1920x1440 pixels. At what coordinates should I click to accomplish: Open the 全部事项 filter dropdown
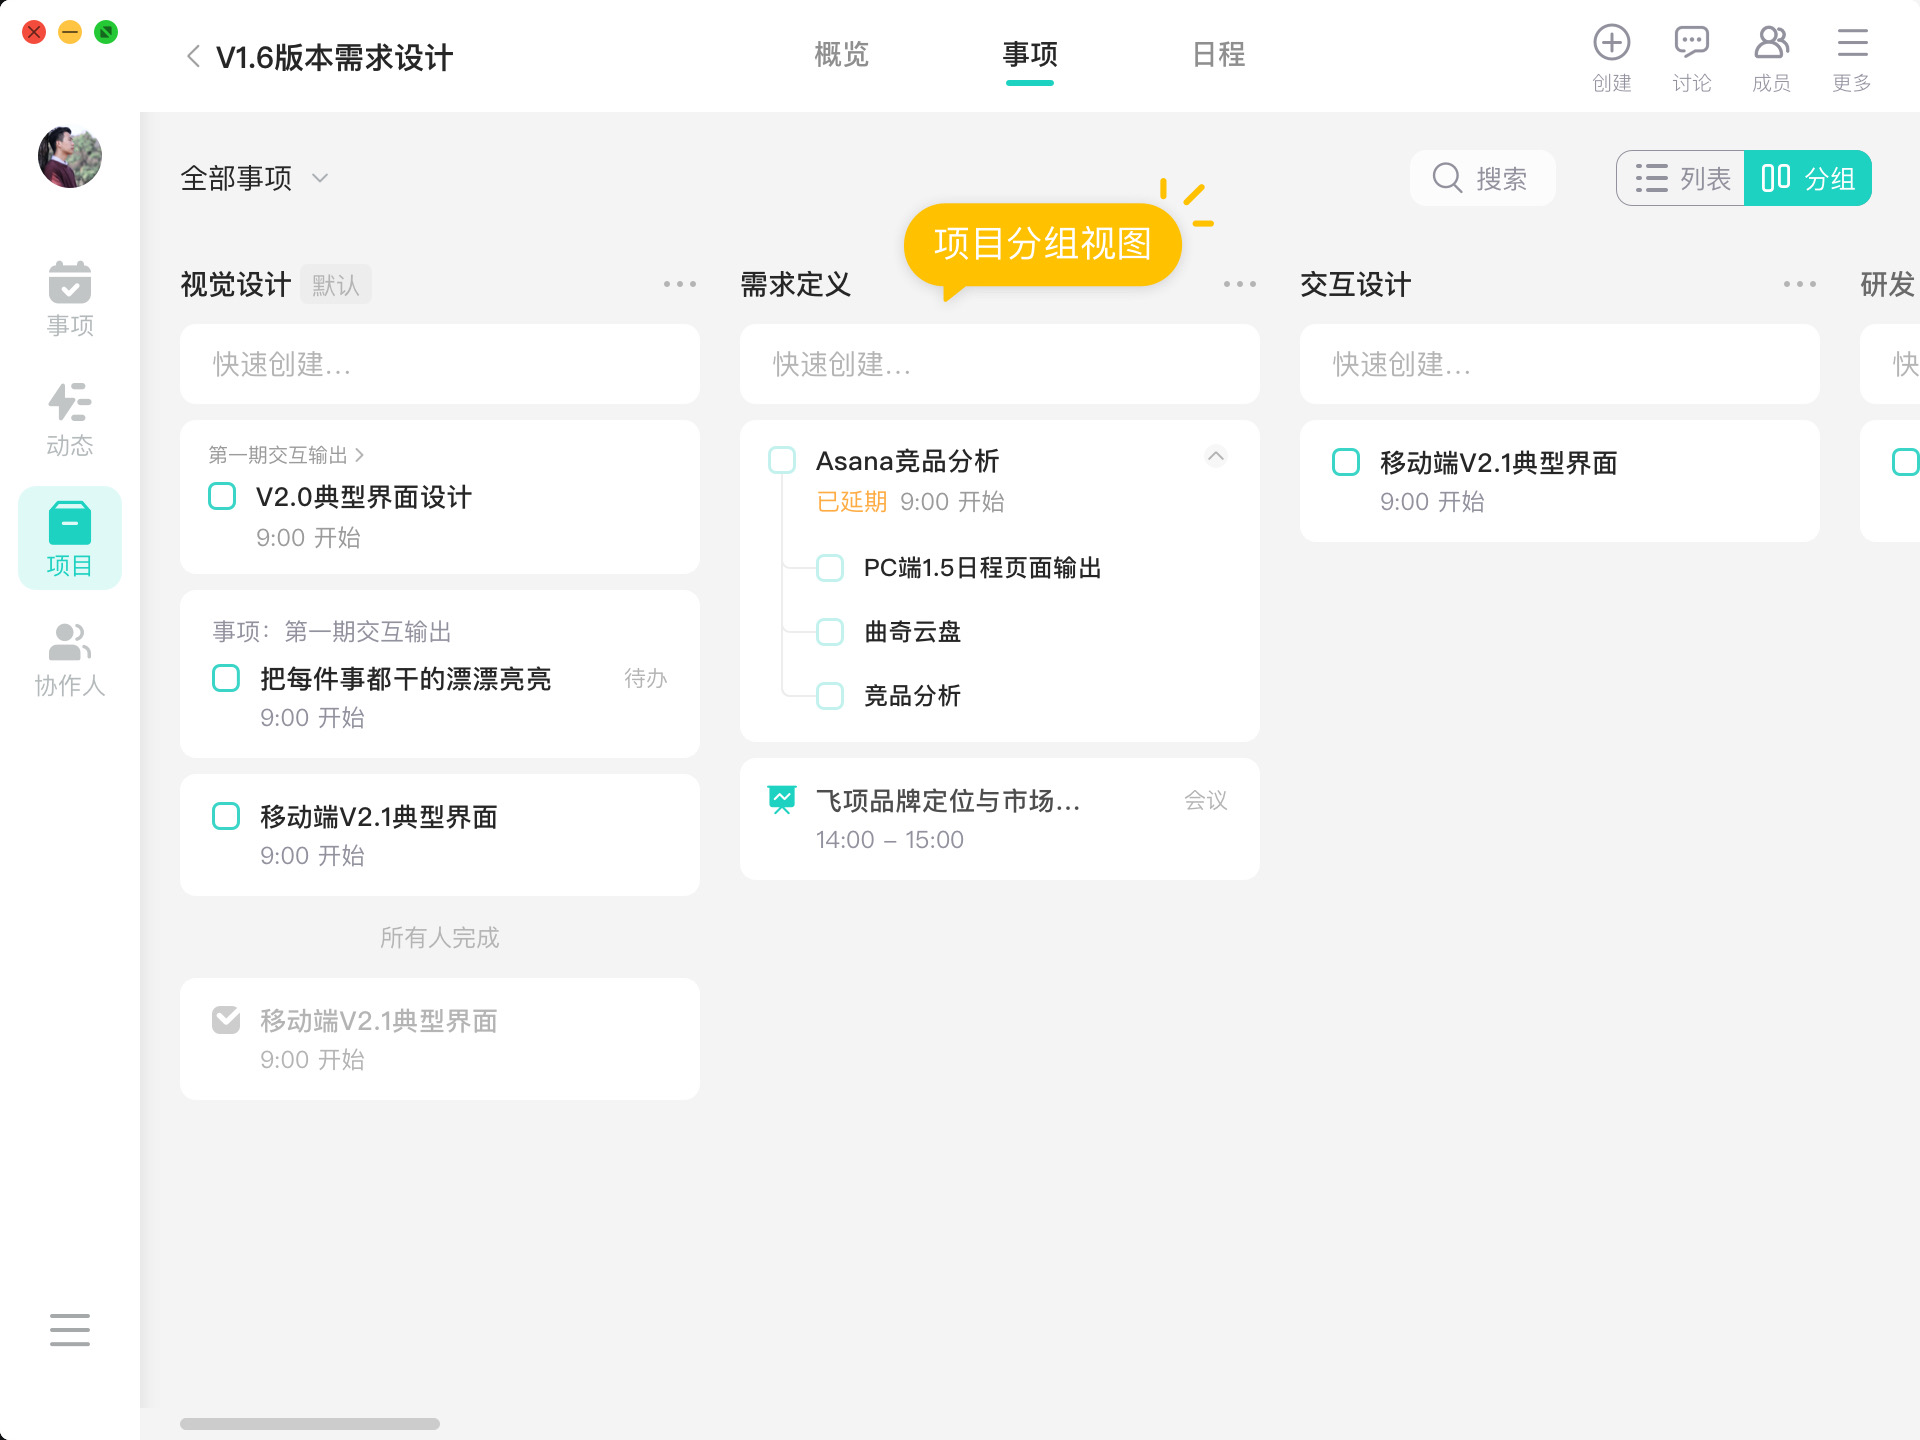(254, 179)
